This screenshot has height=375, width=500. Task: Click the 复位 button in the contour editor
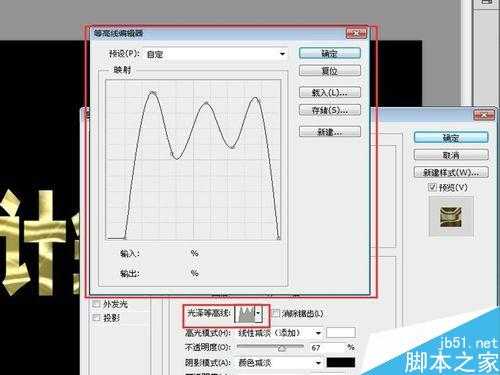pos(330,71)
